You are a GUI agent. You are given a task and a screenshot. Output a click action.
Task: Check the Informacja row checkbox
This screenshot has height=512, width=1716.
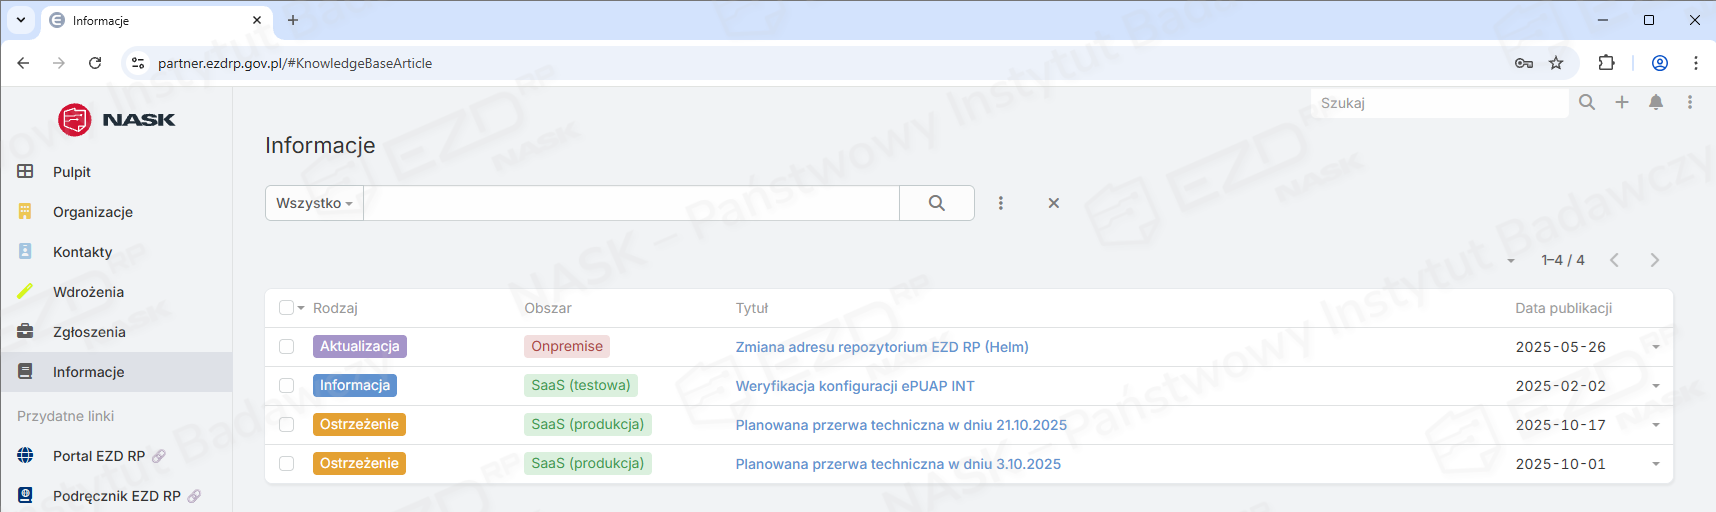coord(286,386)
